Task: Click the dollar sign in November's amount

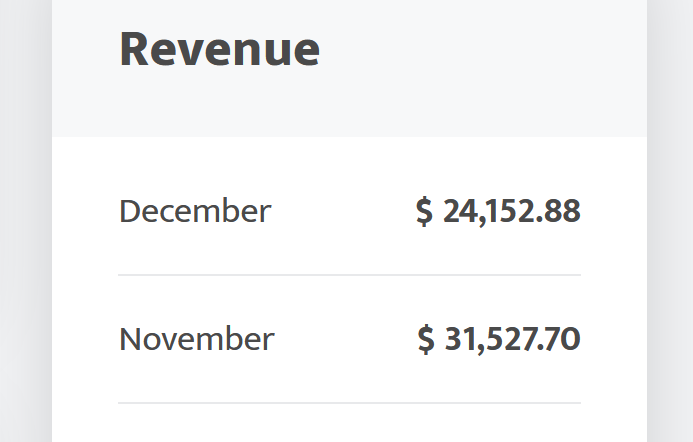Action: [x=426, y=339]
